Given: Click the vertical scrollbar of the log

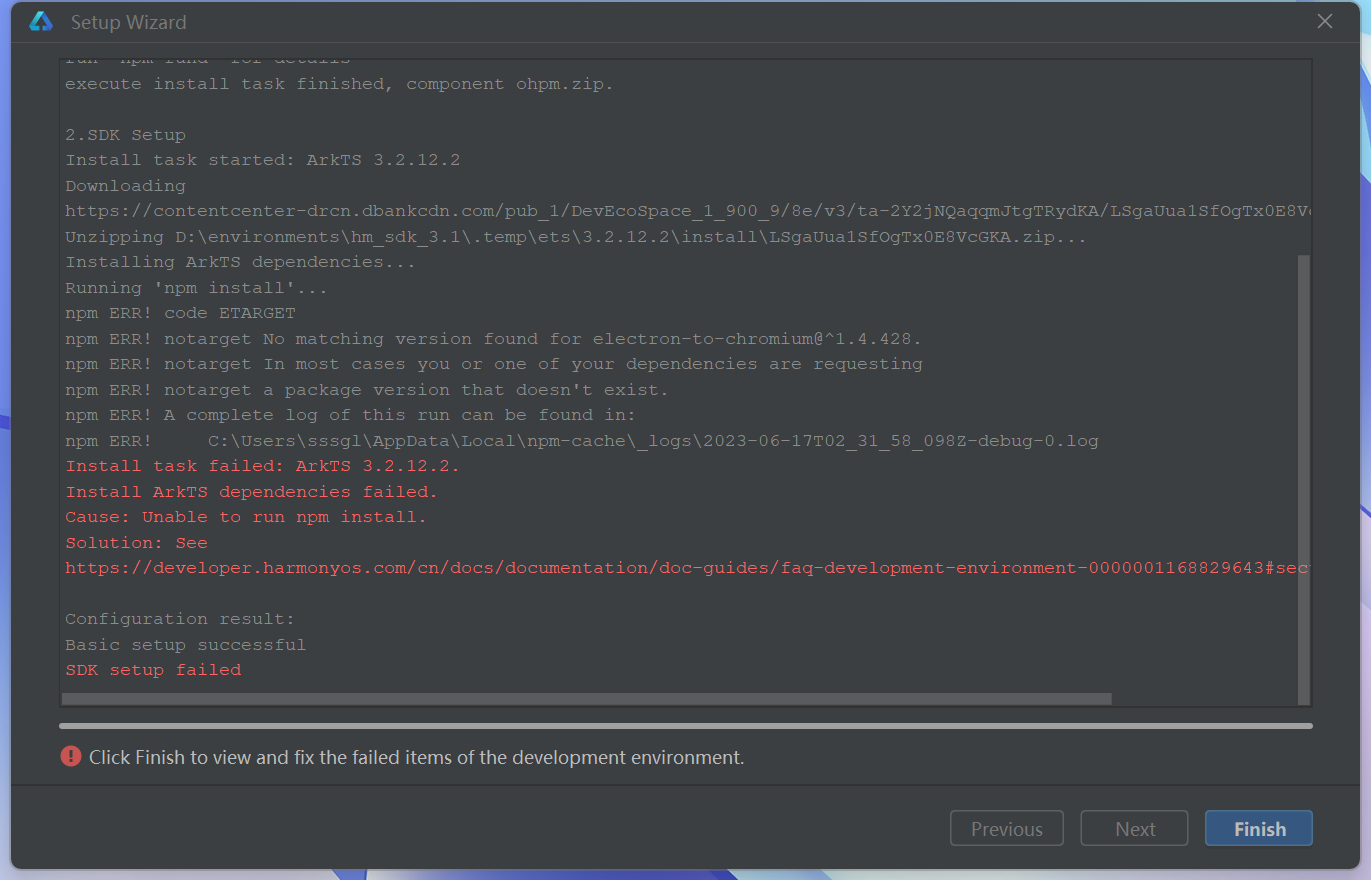Looking at the screenshot, I should 1303,478.
